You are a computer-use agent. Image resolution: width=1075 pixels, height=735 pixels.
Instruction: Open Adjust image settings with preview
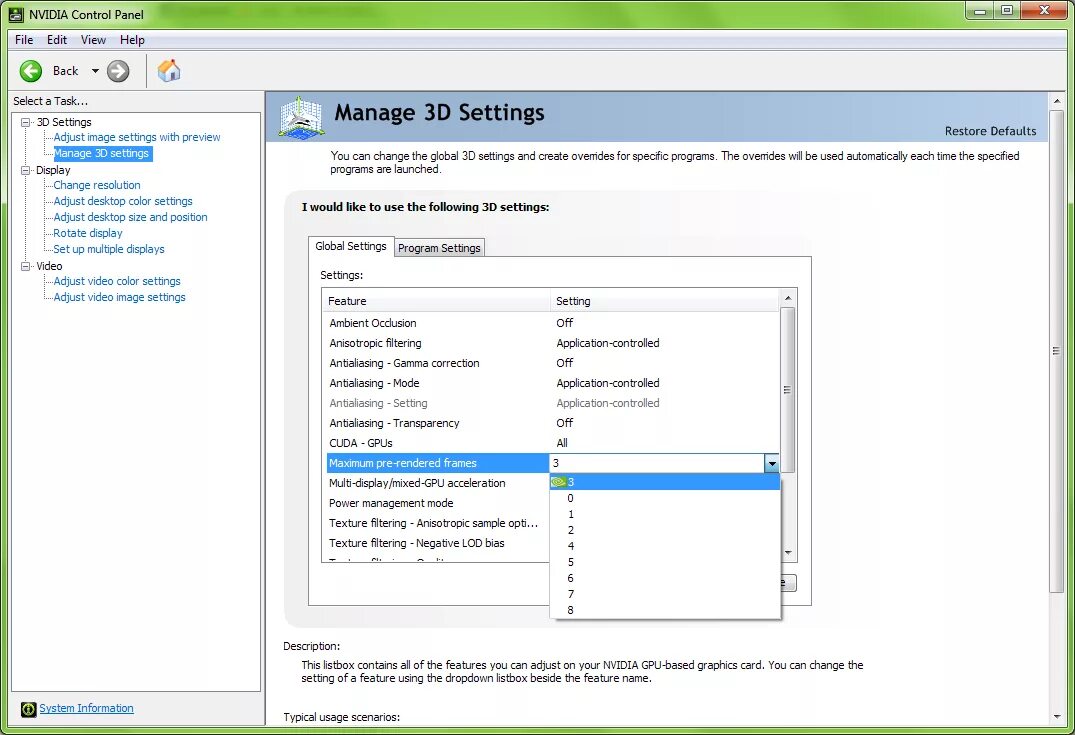click(137, 137)
